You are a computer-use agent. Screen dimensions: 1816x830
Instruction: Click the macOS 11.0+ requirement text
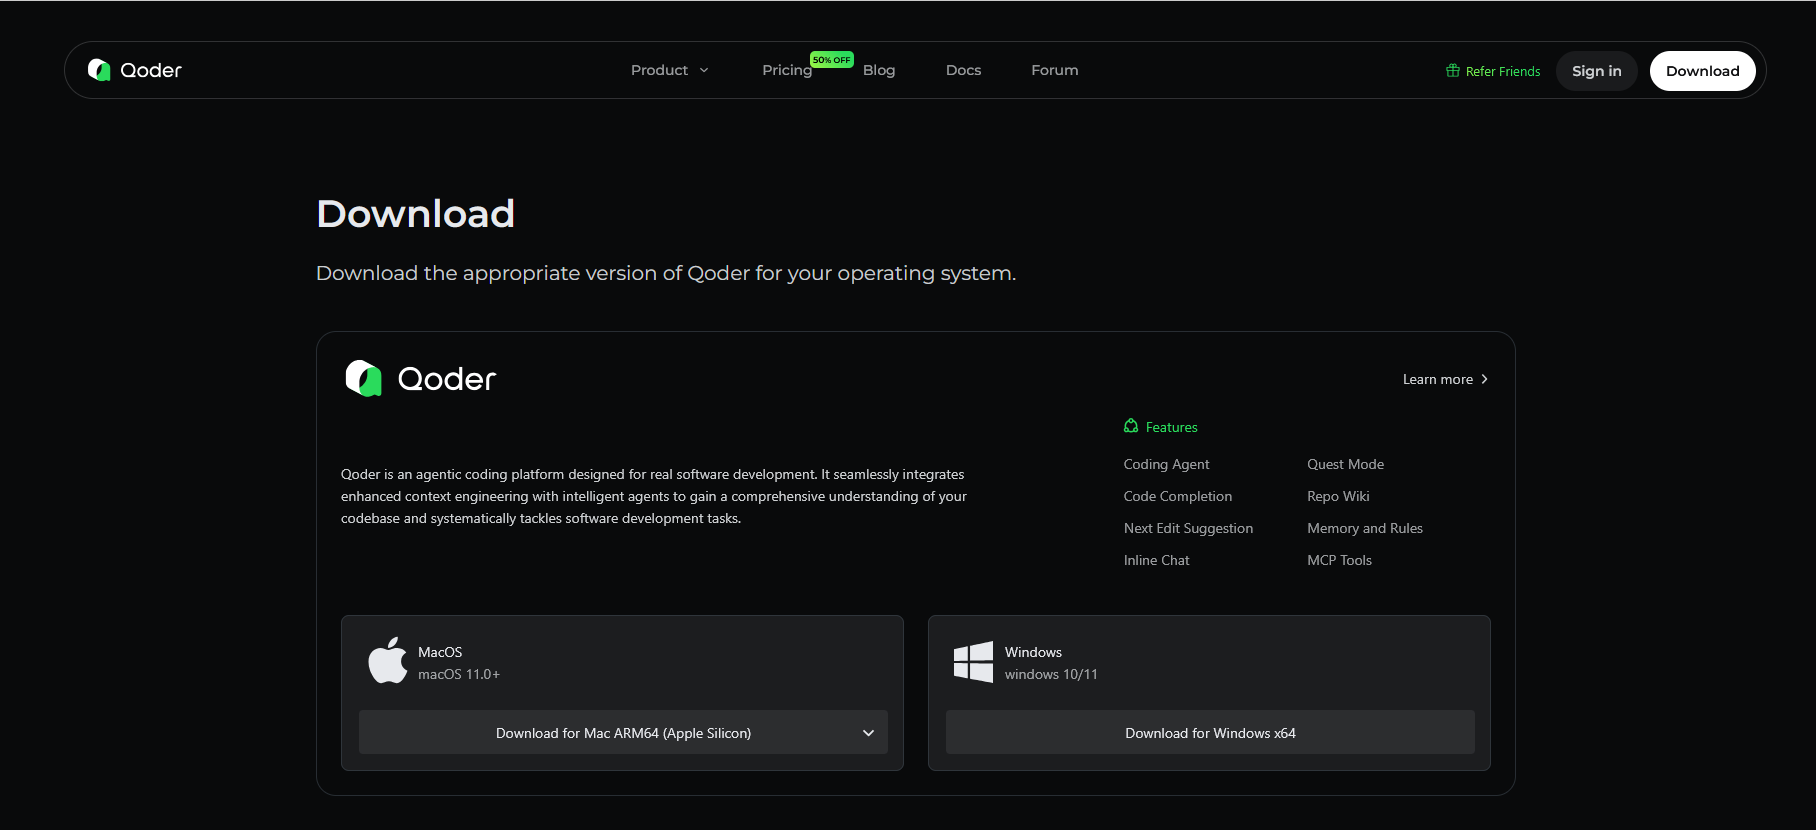(459, 674)
